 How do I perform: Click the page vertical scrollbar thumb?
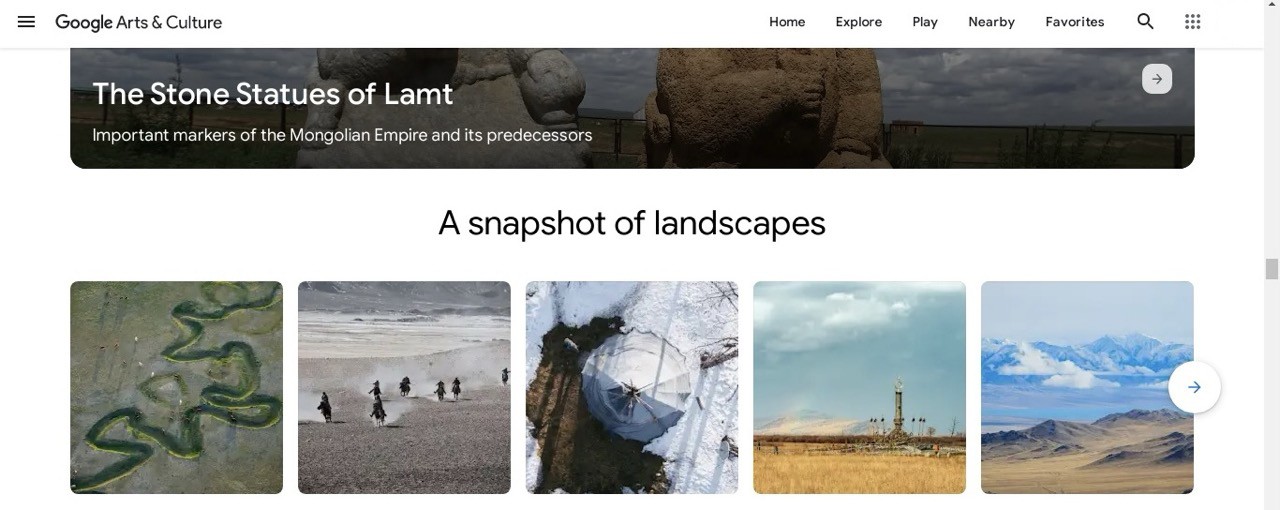(1272, 269)
